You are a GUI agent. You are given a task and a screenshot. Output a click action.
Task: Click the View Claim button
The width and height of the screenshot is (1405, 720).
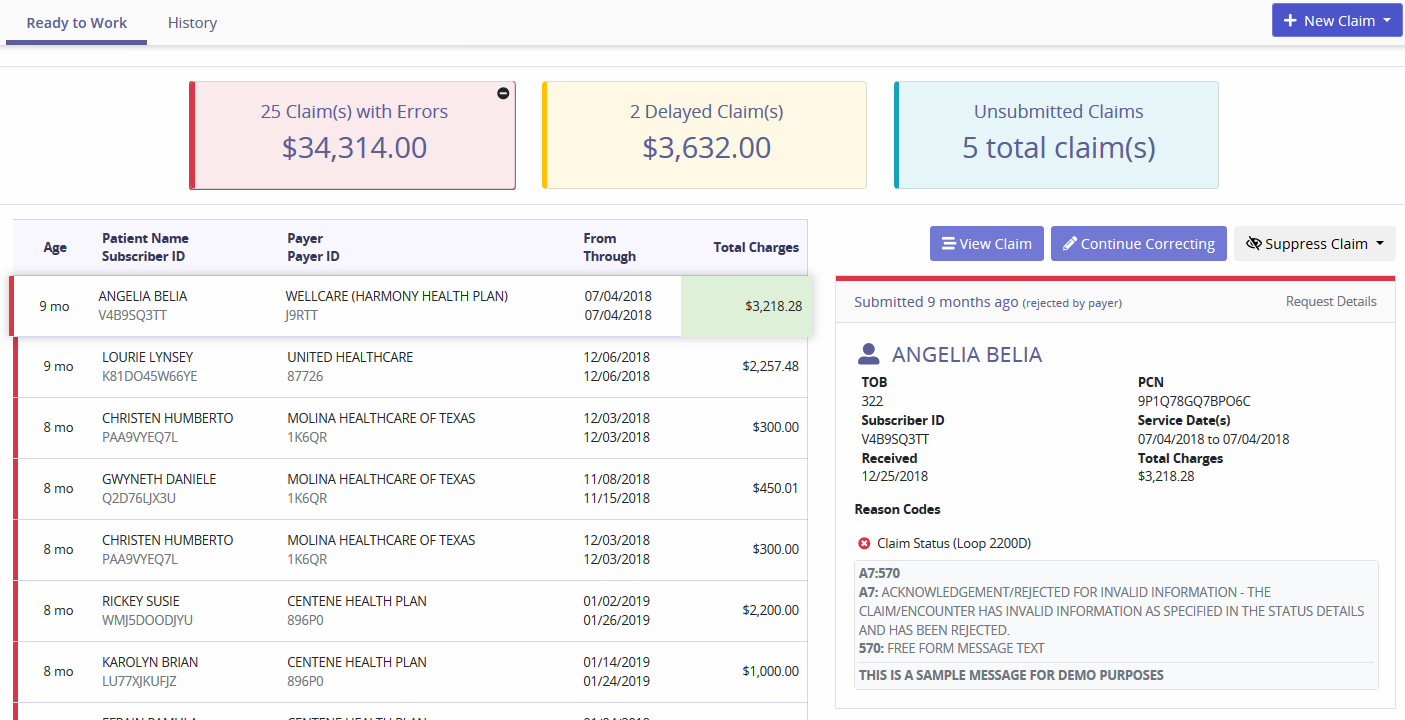(986, 243)
